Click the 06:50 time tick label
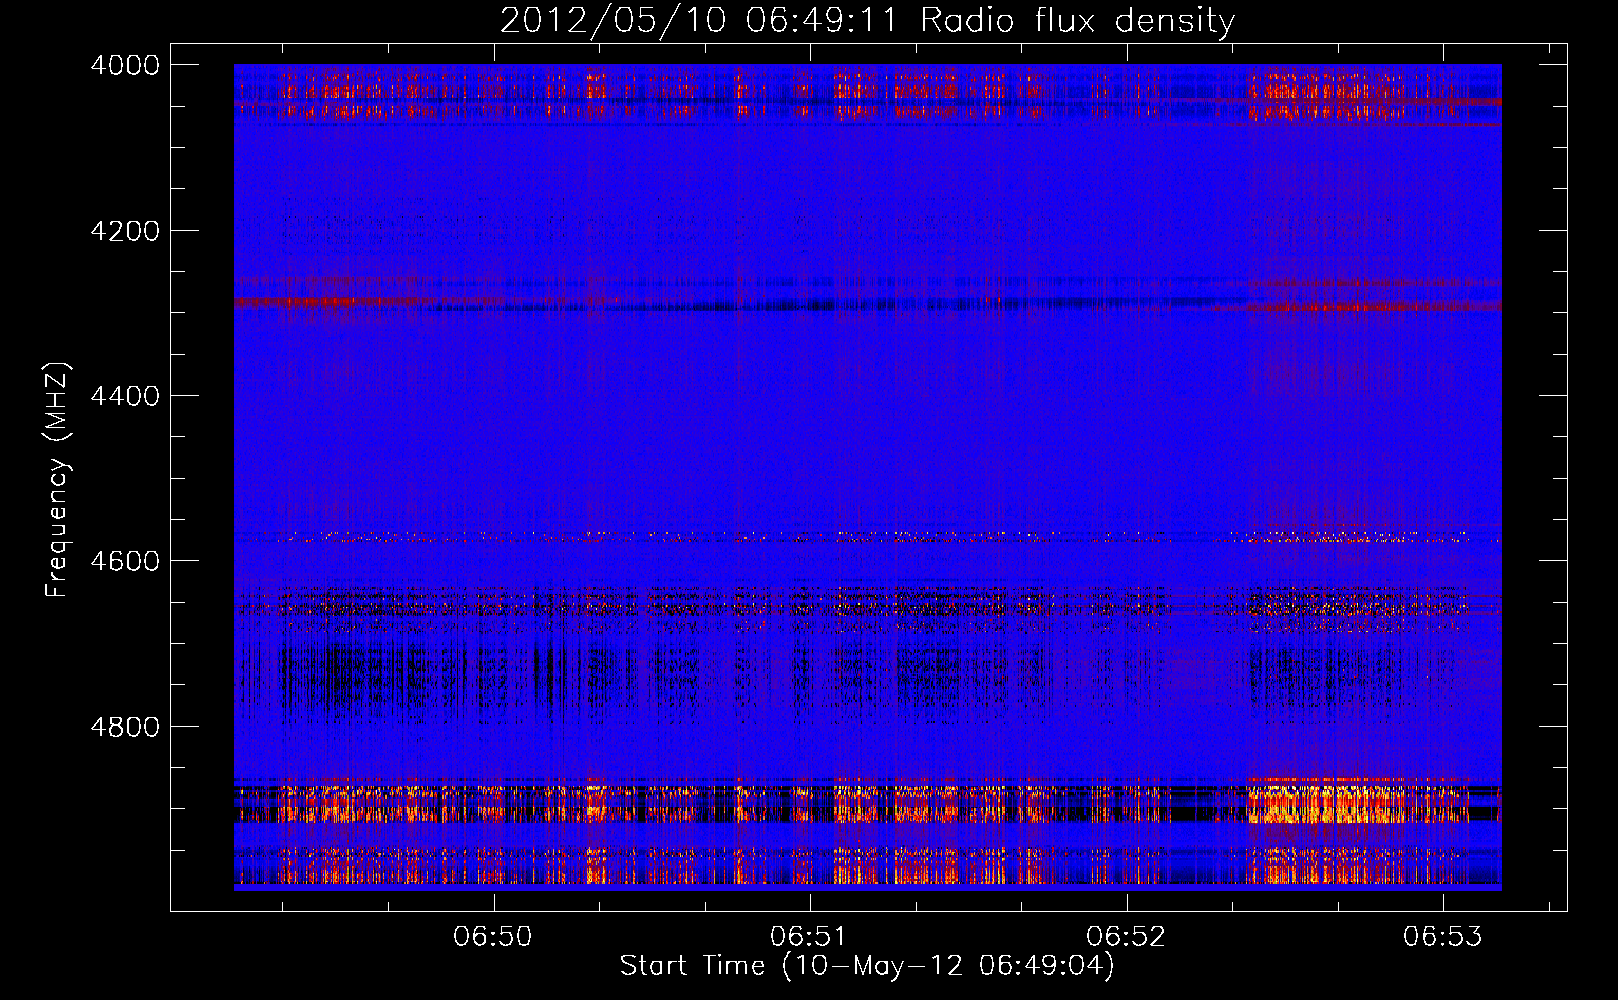This screenshot has width=1618, height=1000. (493, 937)
